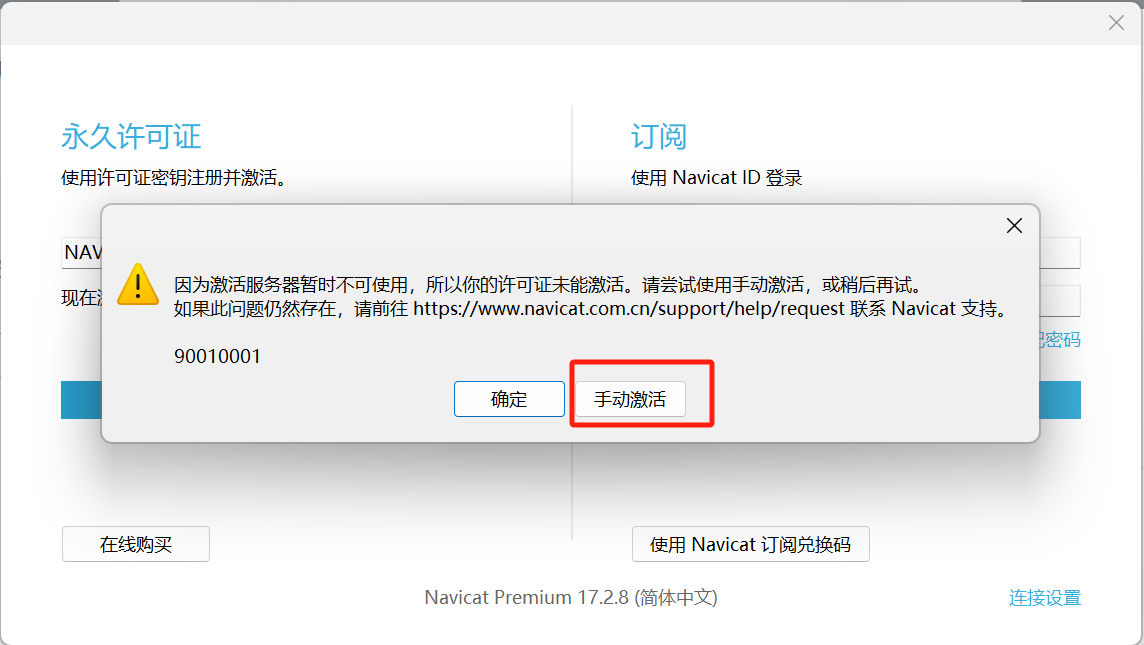Click 使用 Navicat 订阅兑换码 button

pyautogui.click(x=751, y=544)
